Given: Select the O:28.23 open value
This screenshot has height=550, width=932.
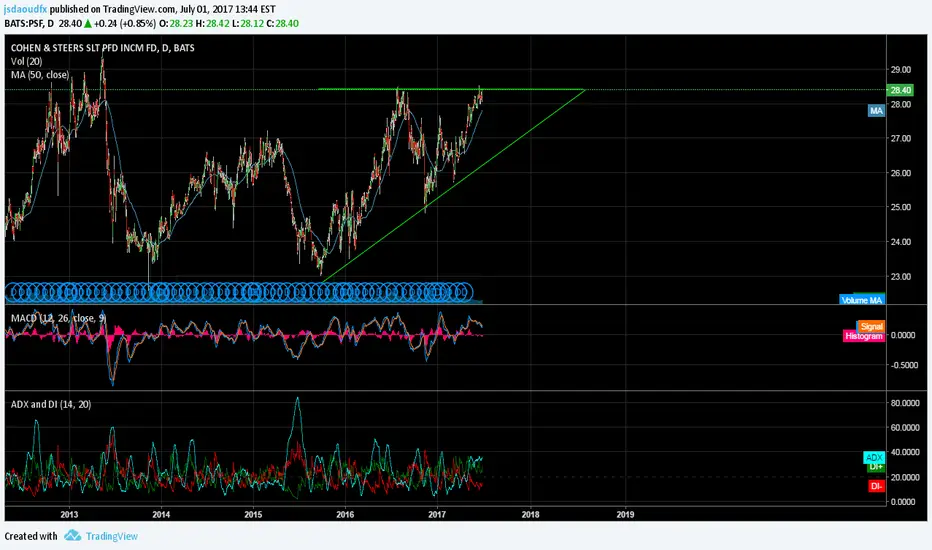Looking at the screenshot, I should 176,24.
